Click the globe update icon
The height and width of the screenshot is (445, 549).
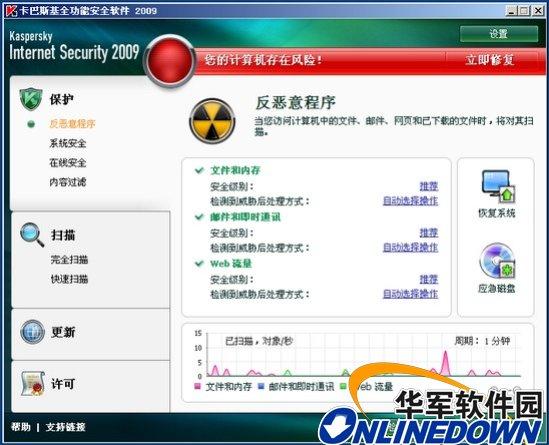[x=32, y=332]
